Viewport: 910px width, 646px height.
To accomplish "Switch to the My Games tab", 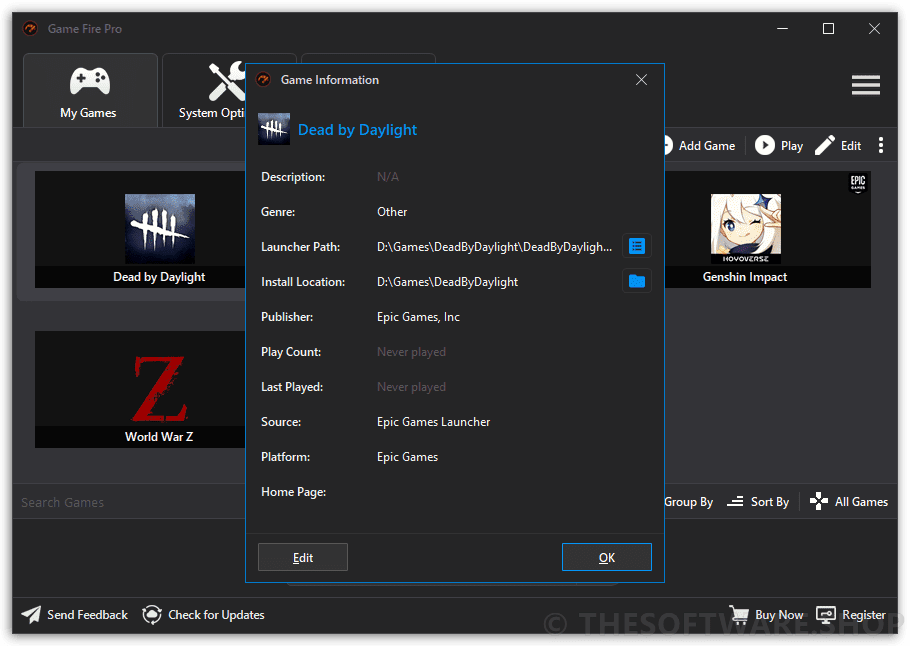I will pos(90,90).
